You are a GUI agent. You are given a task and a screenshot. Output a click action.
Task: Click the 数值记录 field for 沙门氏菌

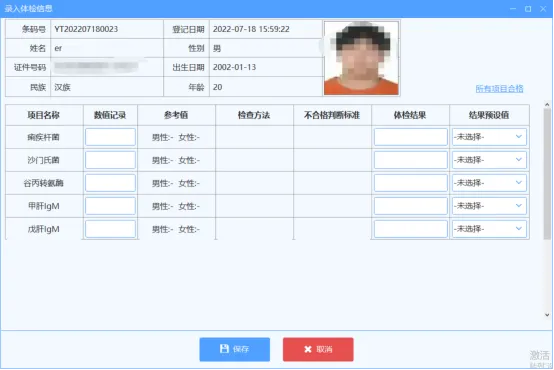pyautogui.click(x=110, y=160)
